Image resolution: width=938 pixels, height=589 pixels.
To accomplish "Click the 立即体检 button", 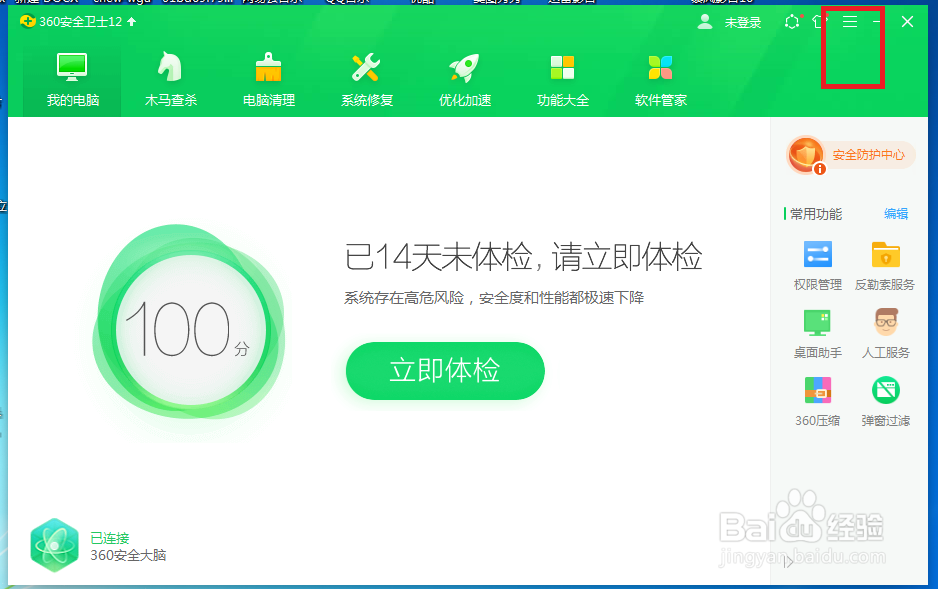I will [445, 371].
